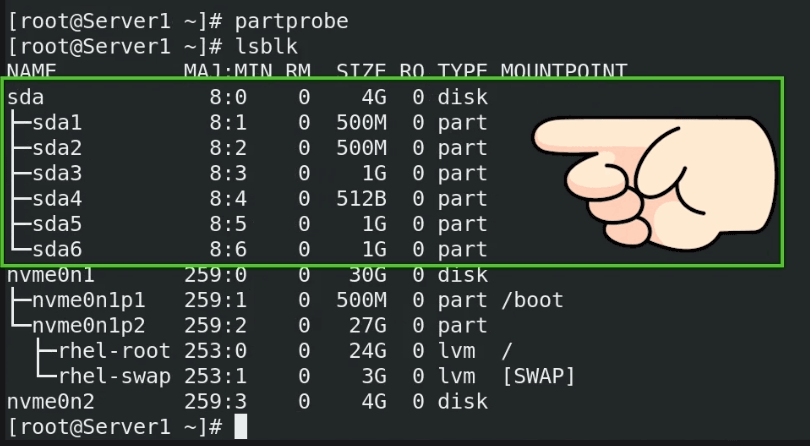Click the '27G' size value

click(x=368, y=325)
